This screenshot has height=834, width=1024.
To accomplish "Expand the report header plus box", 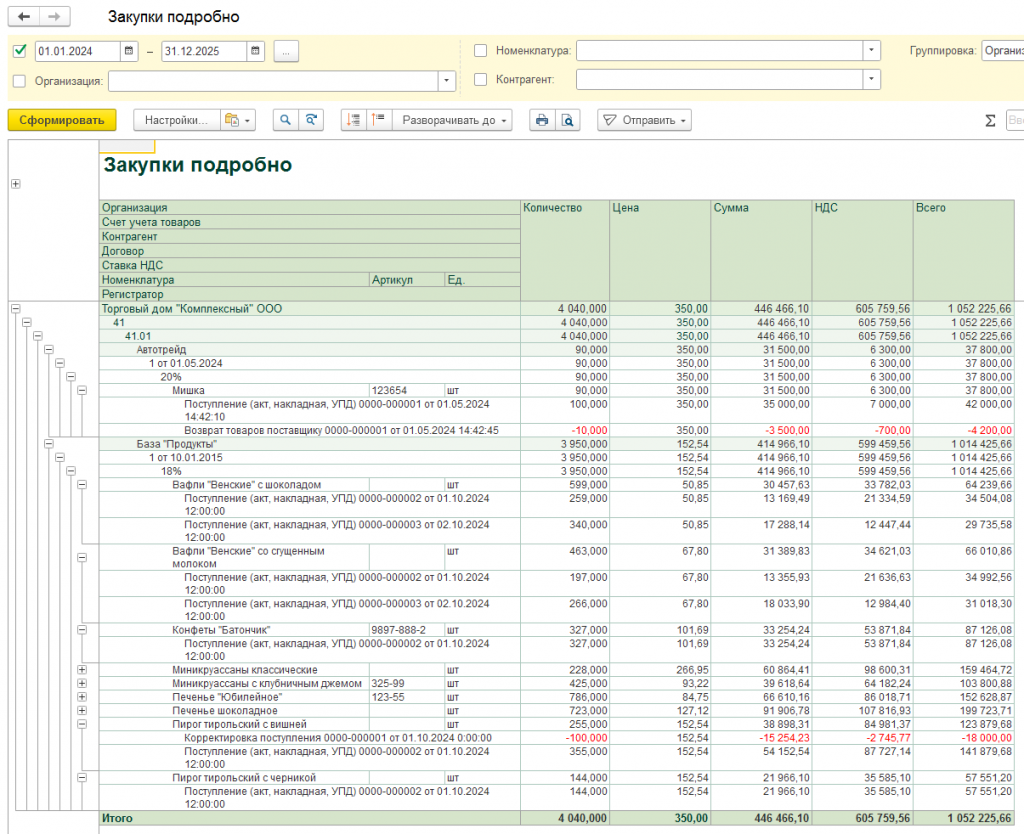I will 16,184.
